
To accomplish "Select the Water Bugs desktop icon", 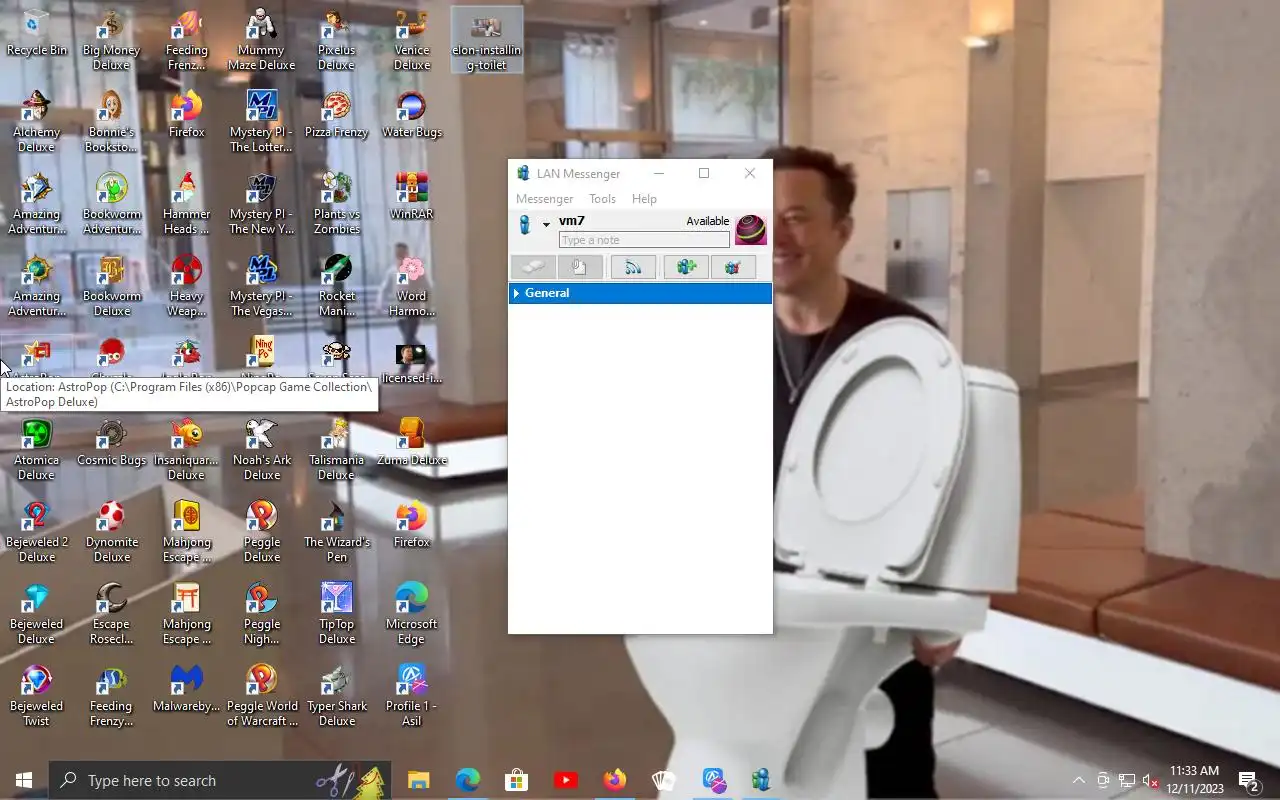I will coord(411,115).
